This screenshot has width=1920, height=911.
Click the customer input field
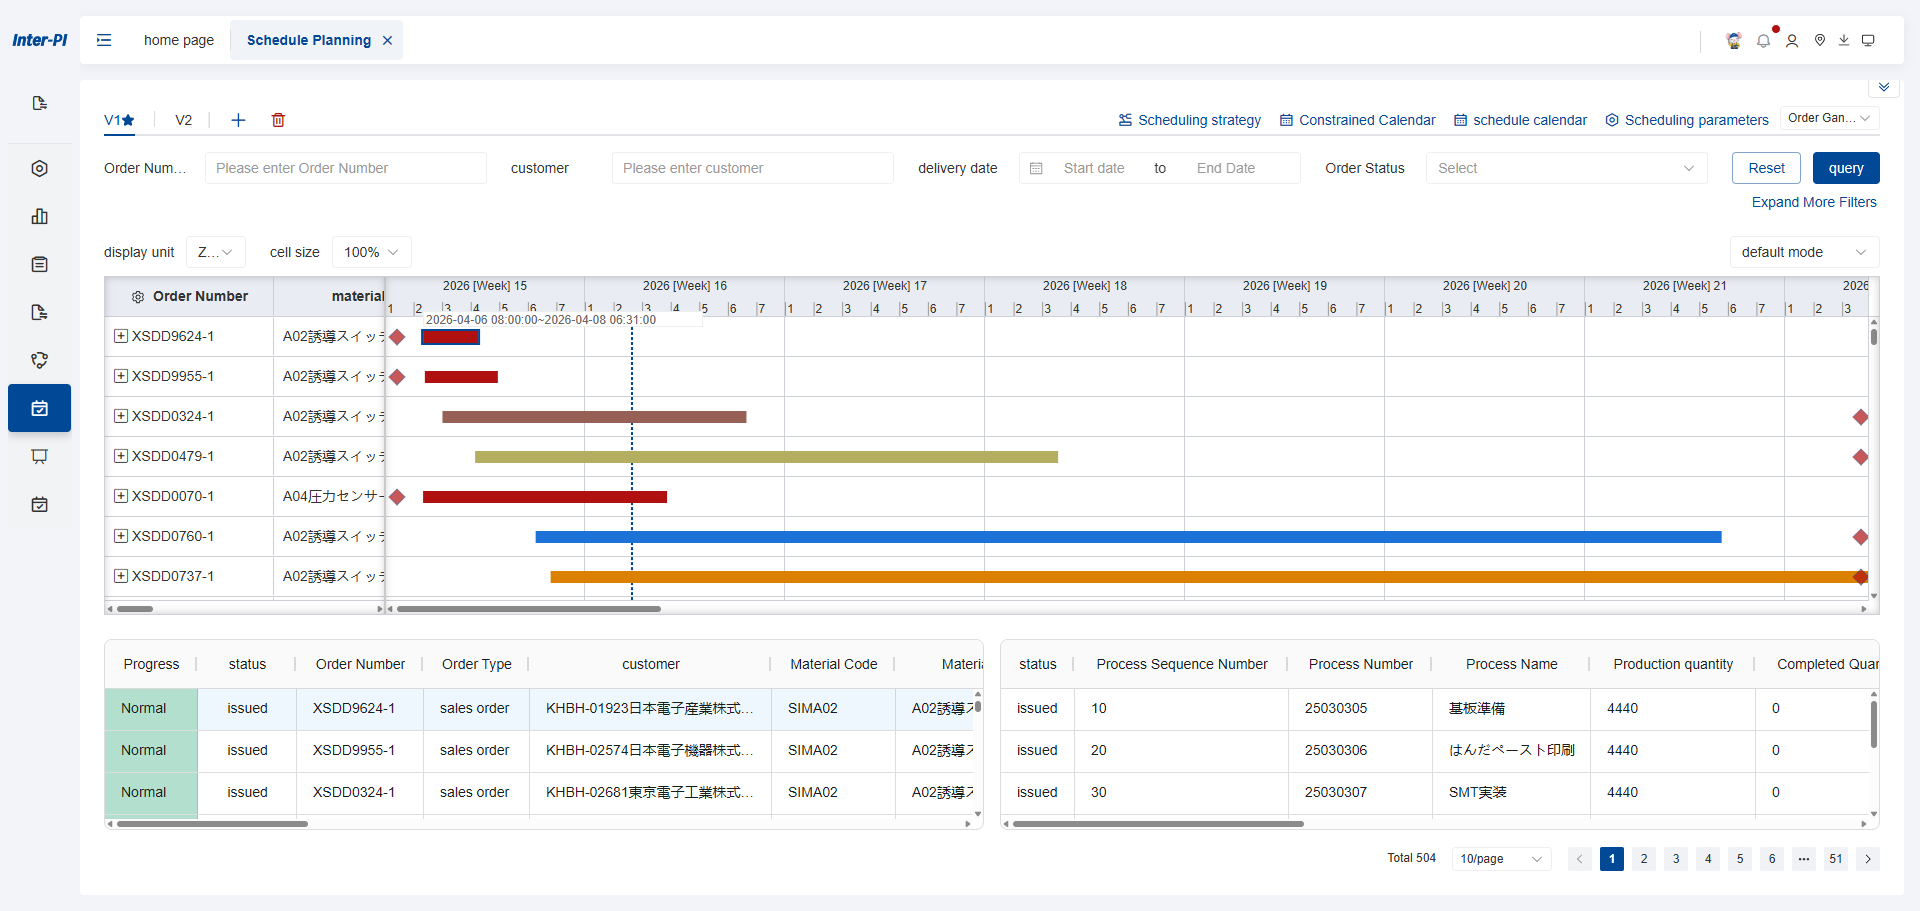click(x=753, y=168)
